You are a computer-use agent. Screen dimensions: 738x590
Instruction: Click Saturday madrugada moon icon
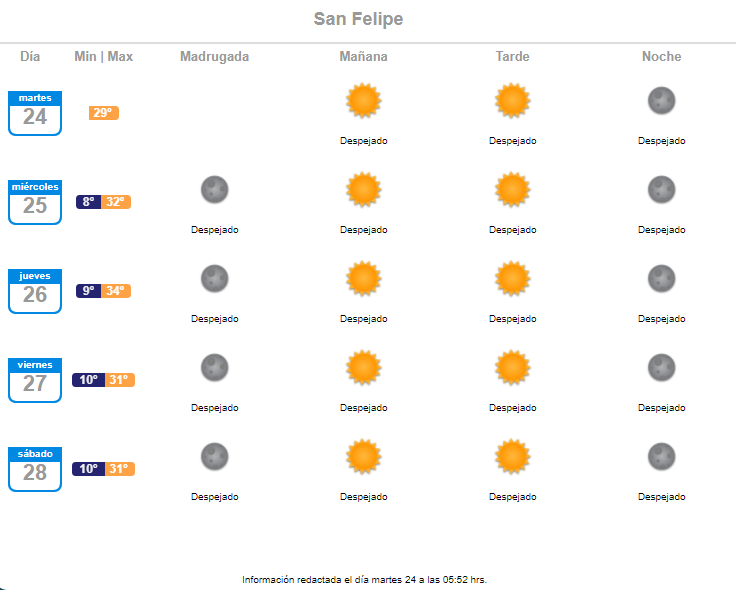(x=215, y=456)
